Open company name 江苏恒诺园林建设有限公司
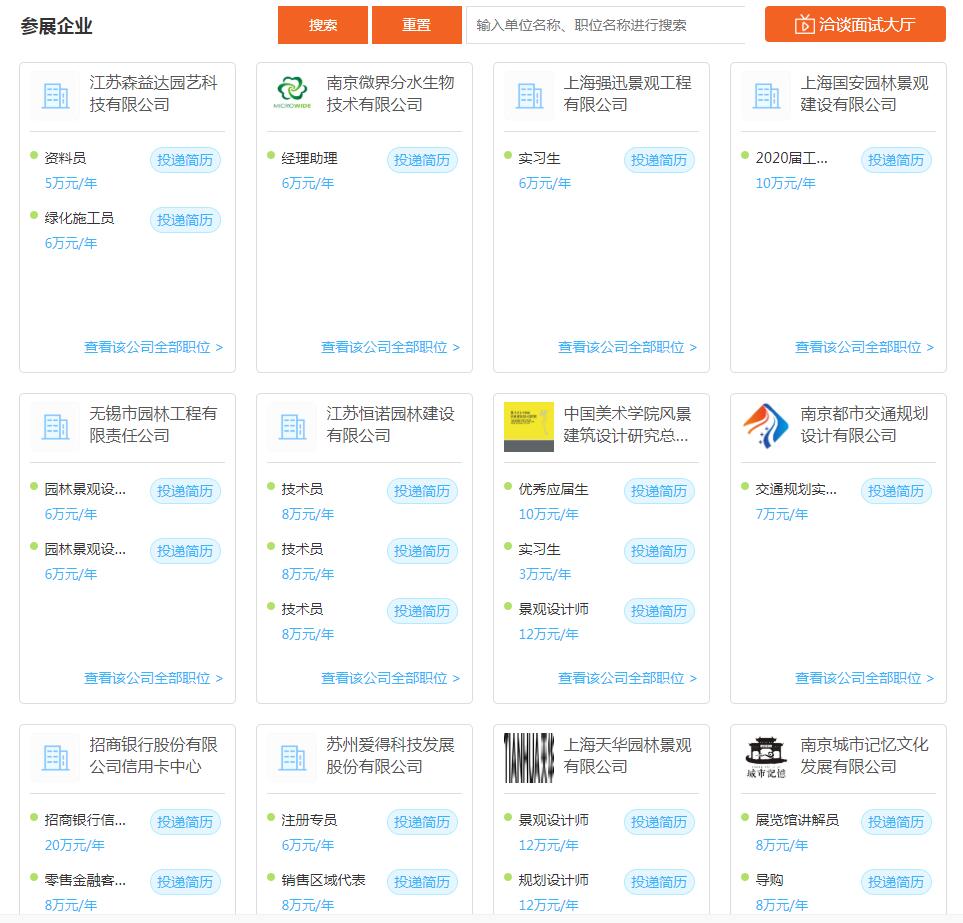 [x=391, y=424]
